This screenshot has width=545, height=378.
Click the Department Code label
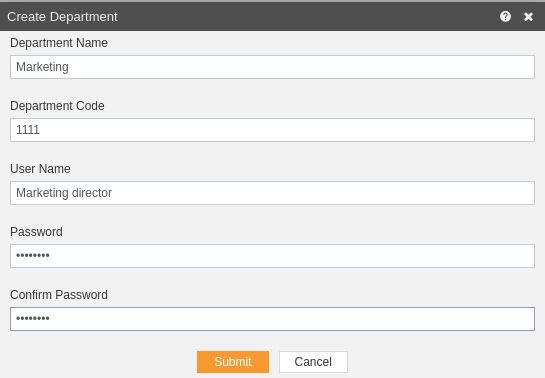pyautogui.click(x=57, y=106)
